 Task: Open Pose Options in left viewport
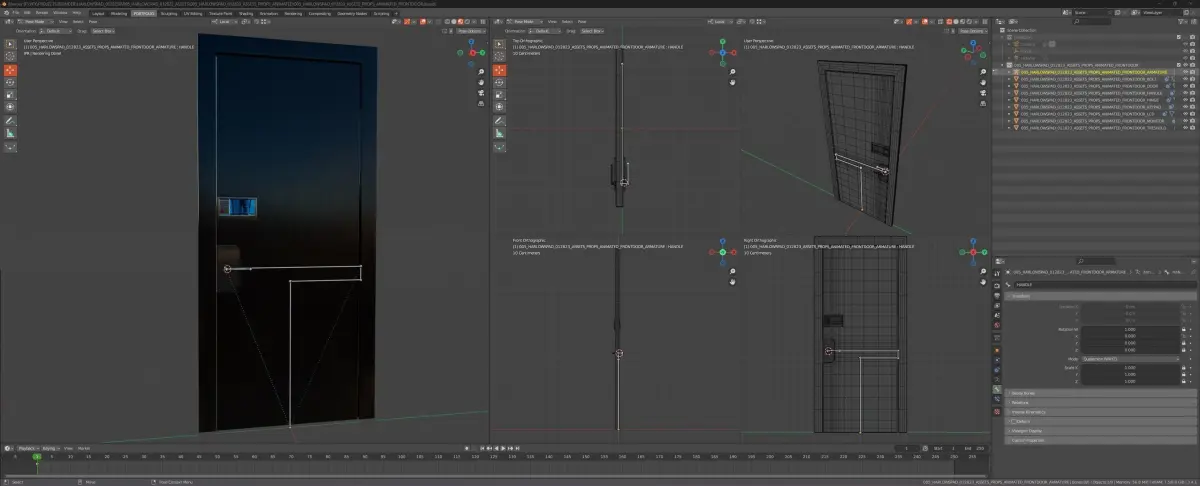471,31
